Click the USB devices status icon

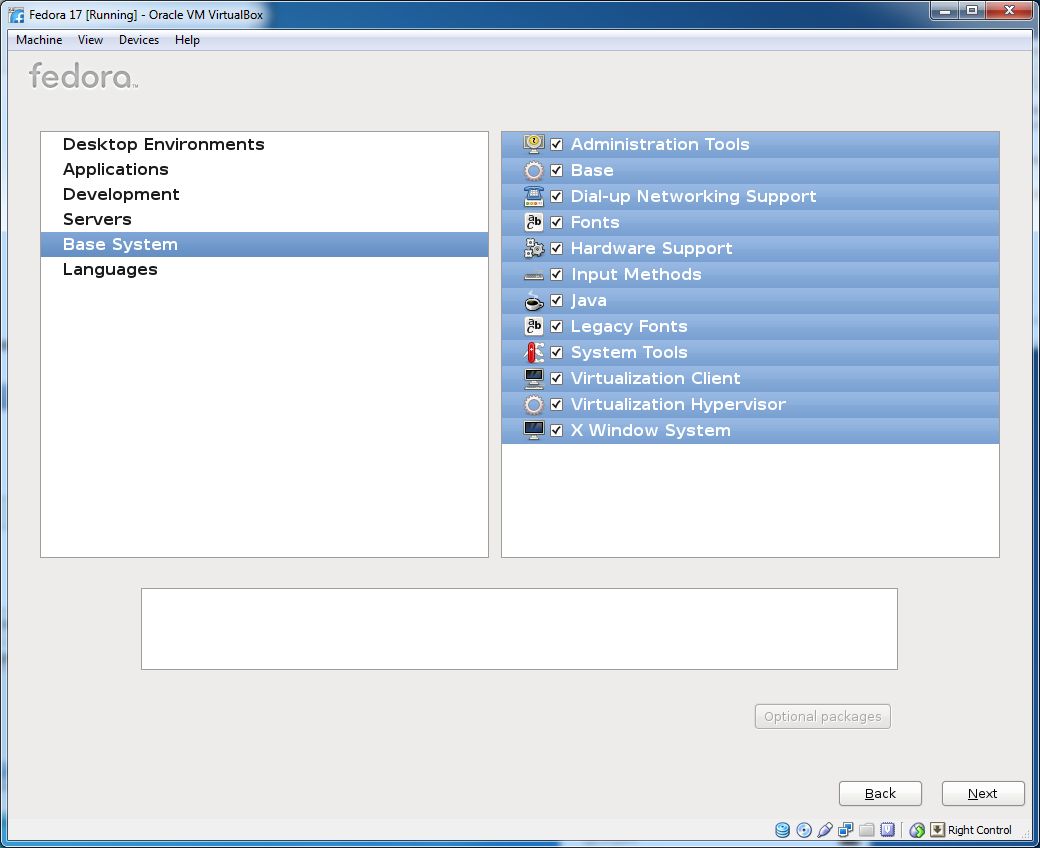tap(824, 829)
